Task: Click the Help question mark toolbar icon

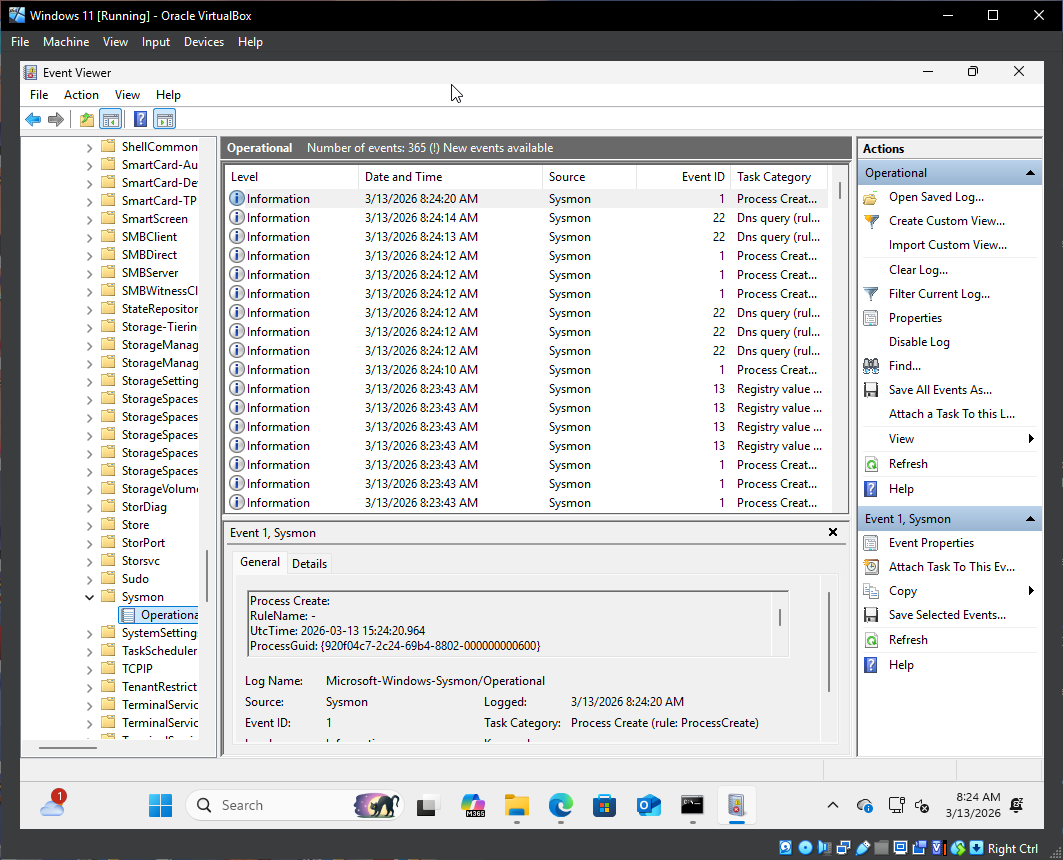Action: pyautogui.click(x=139, y=118)
